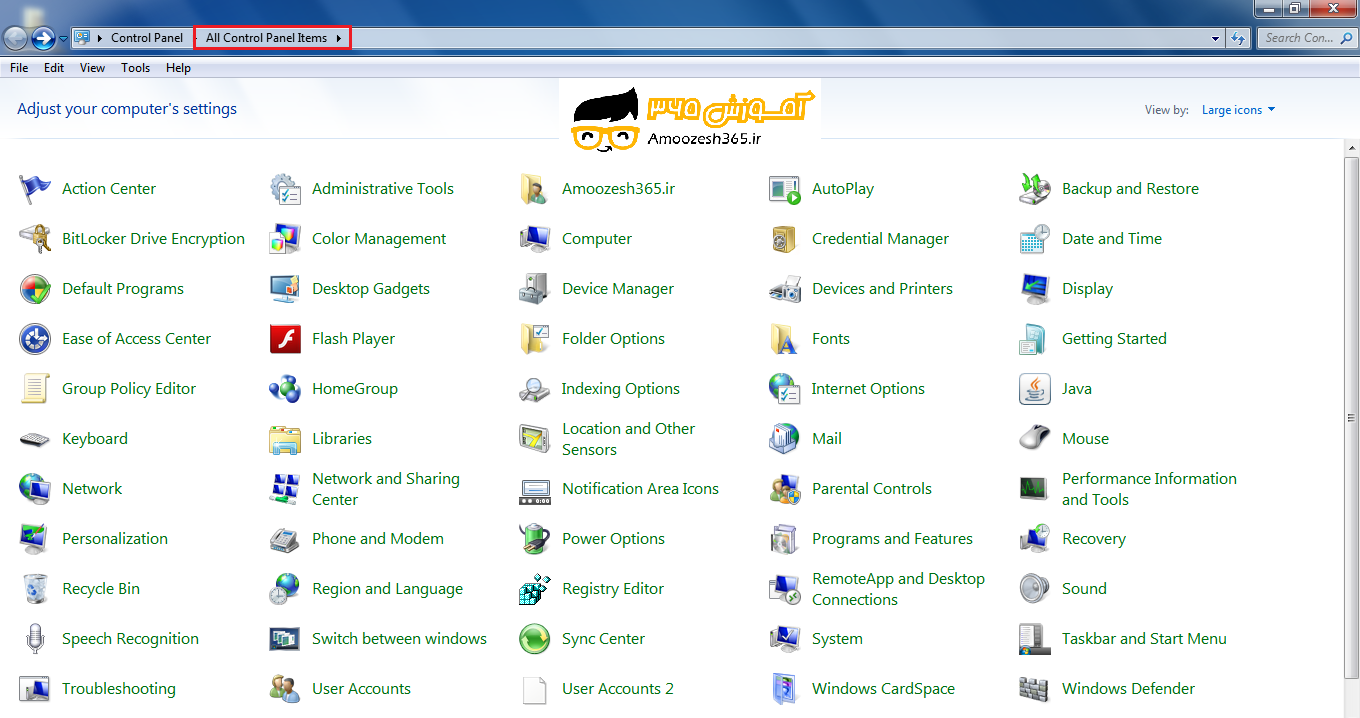This screenshot has width=1360, height=718.
Task: Click the HomeGroup spheres icon
Action: 285,389
